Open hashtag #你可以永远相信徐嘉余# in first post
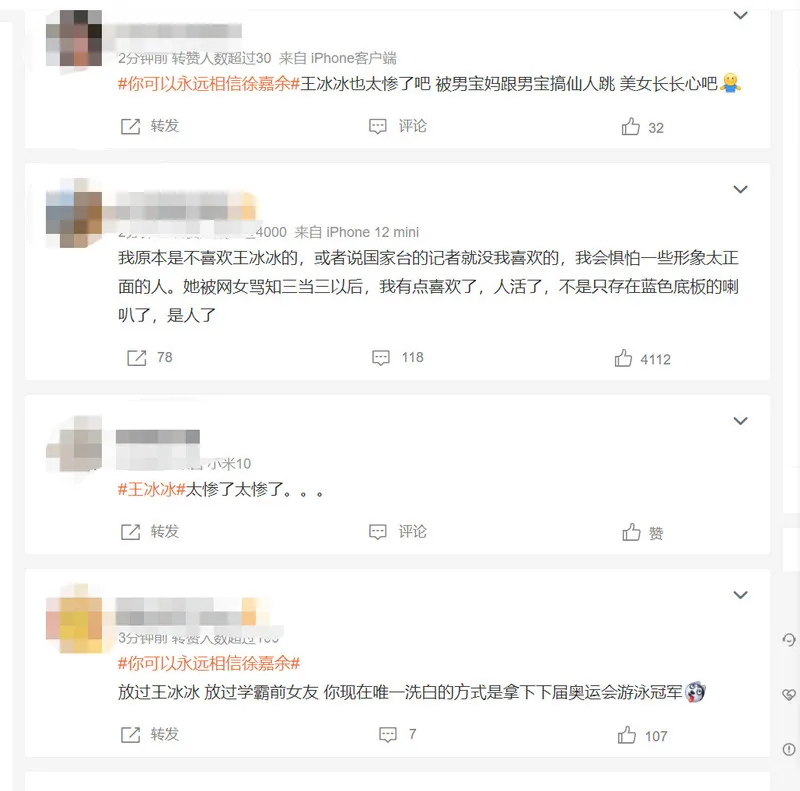The width and height of the screenshot is (800, 791). coord(209,83)
